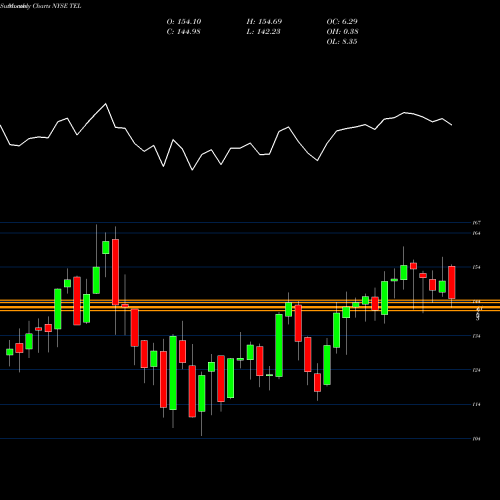The height and width of the screenshot is (500, 500).
Task: Click the 'OL: 8.35' readout
Action: (342, 42)
